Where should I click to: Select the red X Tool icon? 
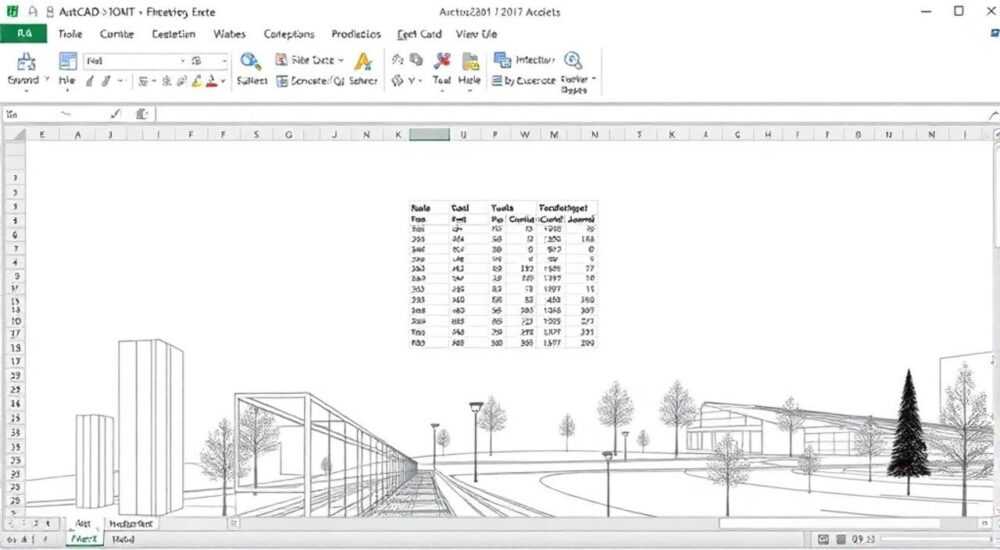click(441, 61)
